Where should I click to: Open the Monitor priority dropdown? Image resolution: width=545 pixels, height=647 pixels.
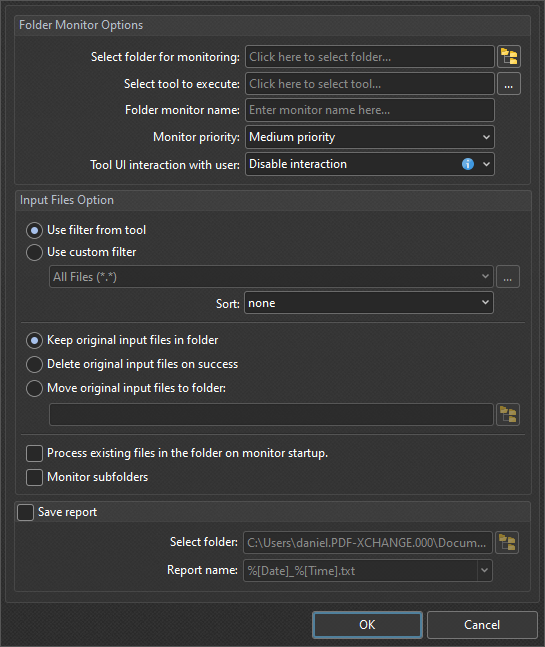tap(370, 137)
